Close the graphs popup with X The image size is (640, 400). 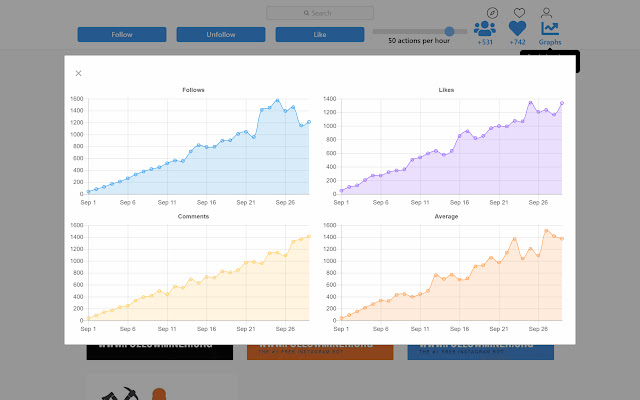[x=78, y=73]
